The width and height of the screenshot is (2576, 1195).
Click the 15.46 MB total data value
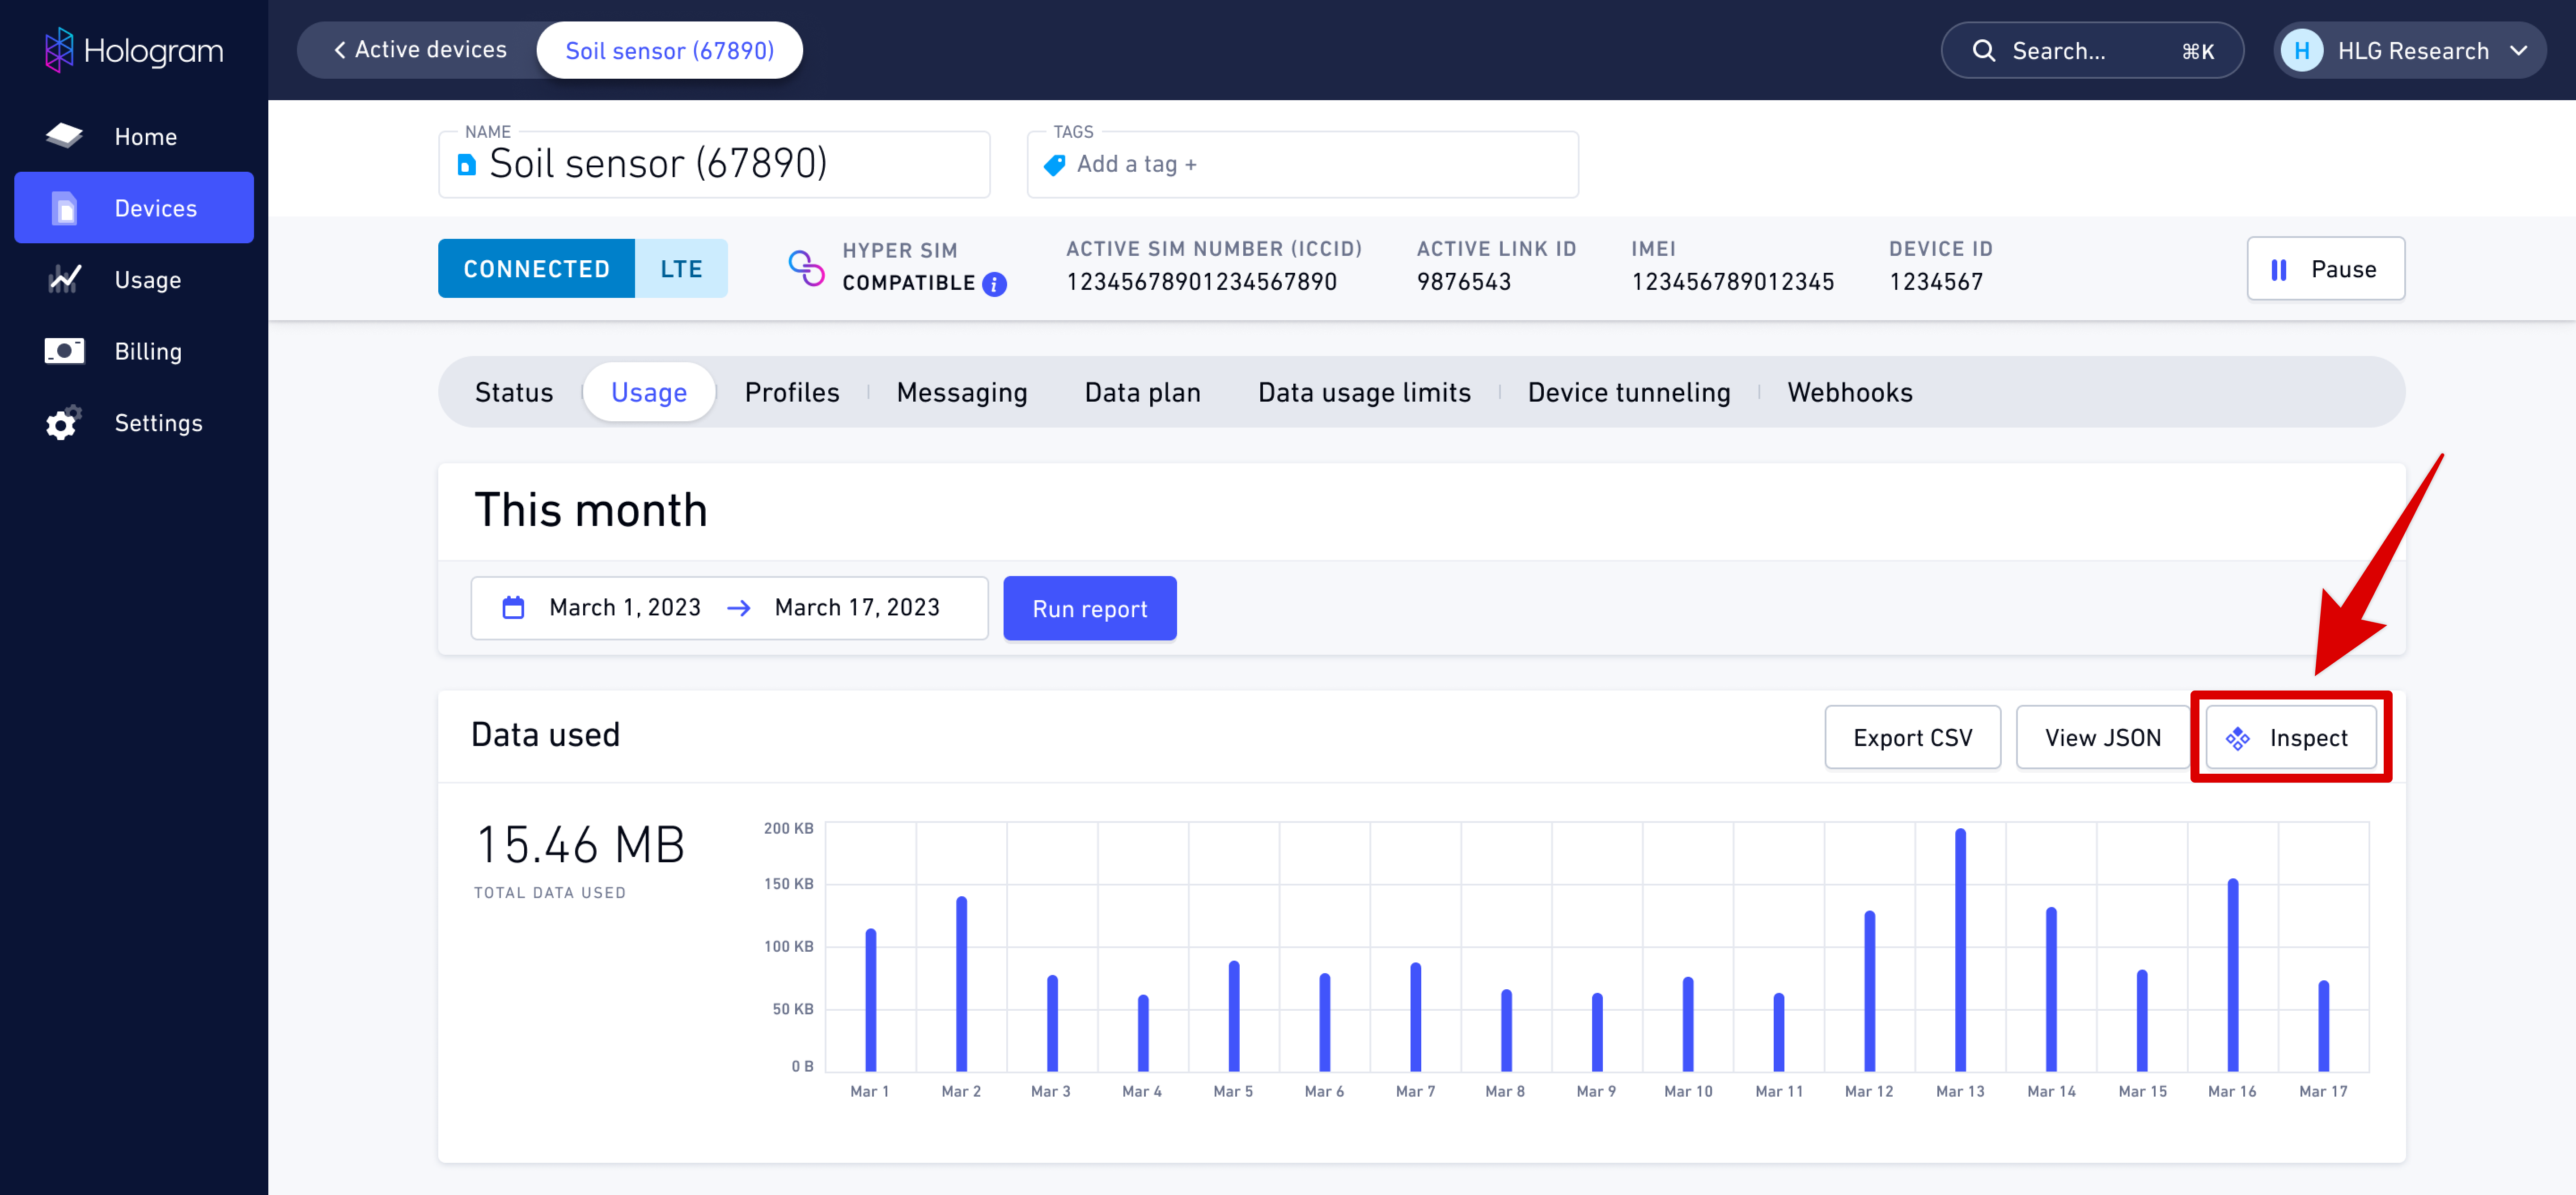[x=580, y=845]
